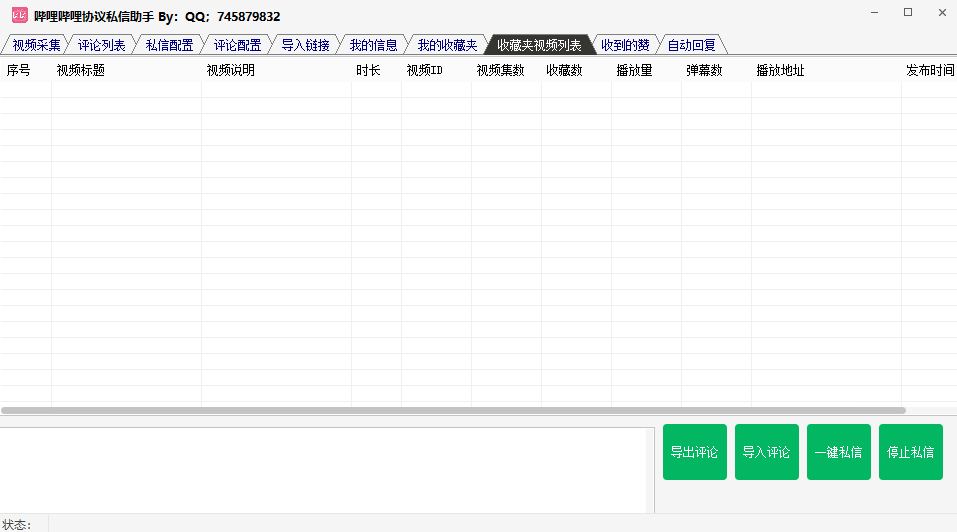Select the 私信配置 tab
957x532 pixels.
tap(169, 45)
